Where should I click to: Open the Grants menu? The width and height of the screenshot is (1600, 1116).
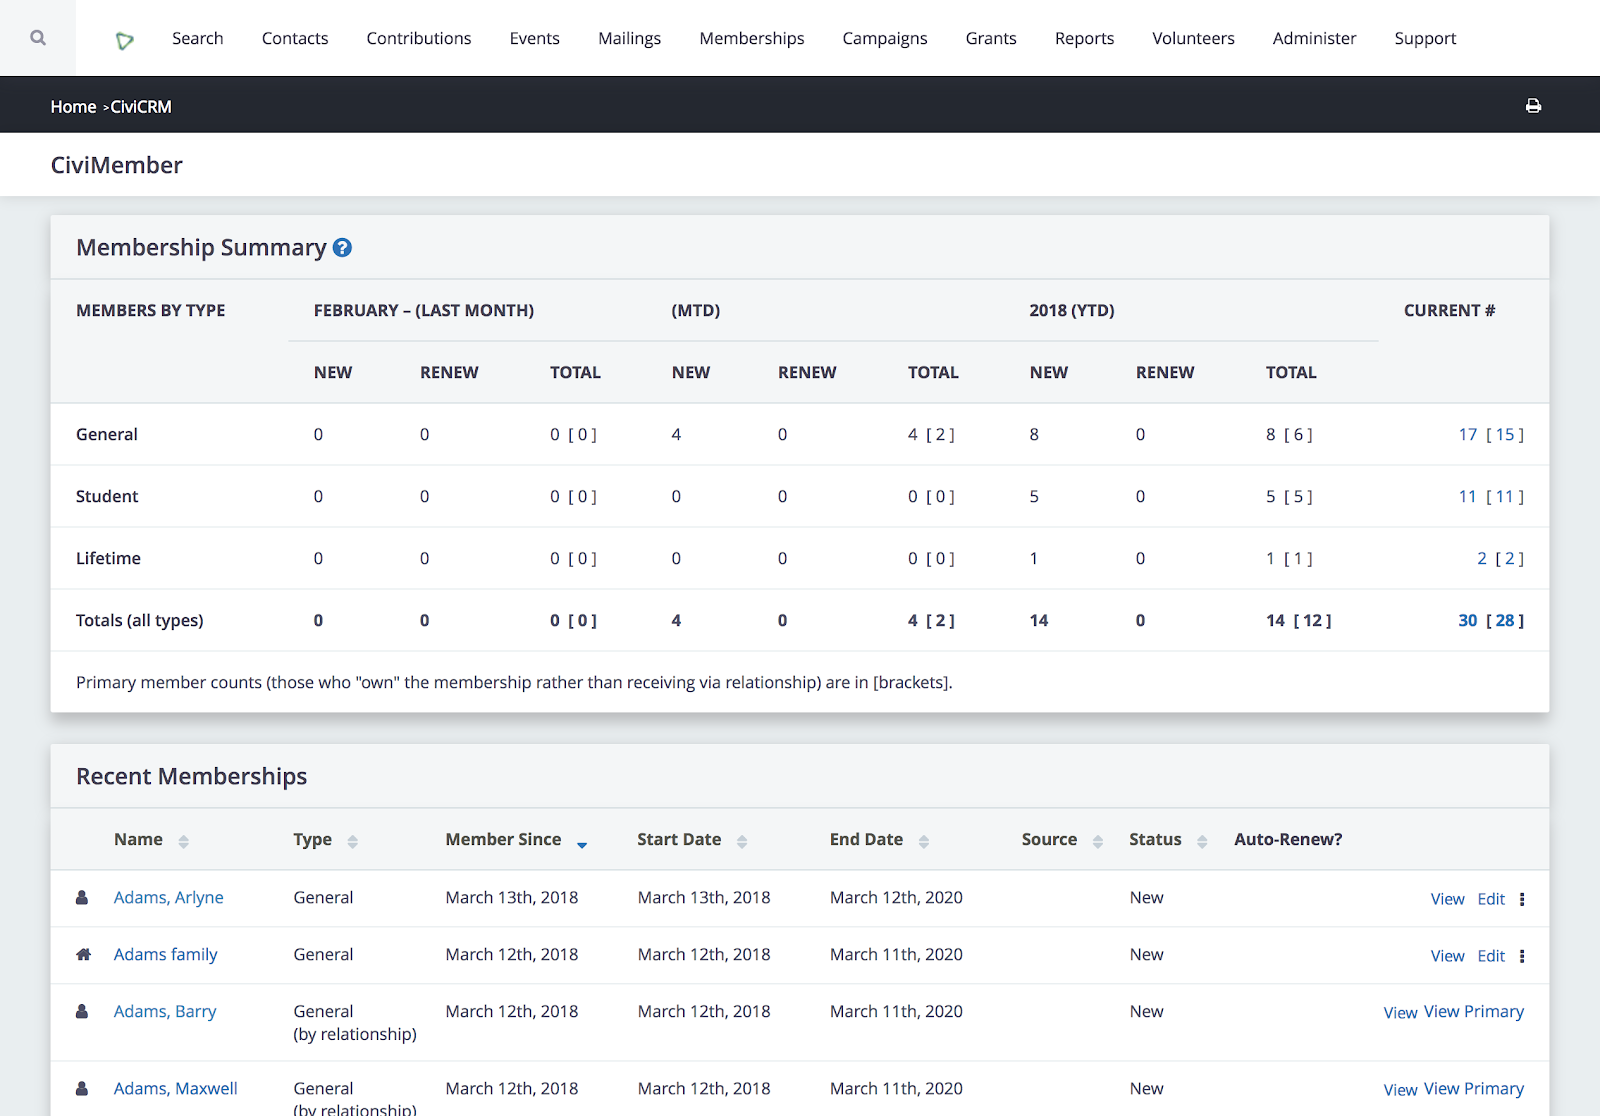[991, 38]
